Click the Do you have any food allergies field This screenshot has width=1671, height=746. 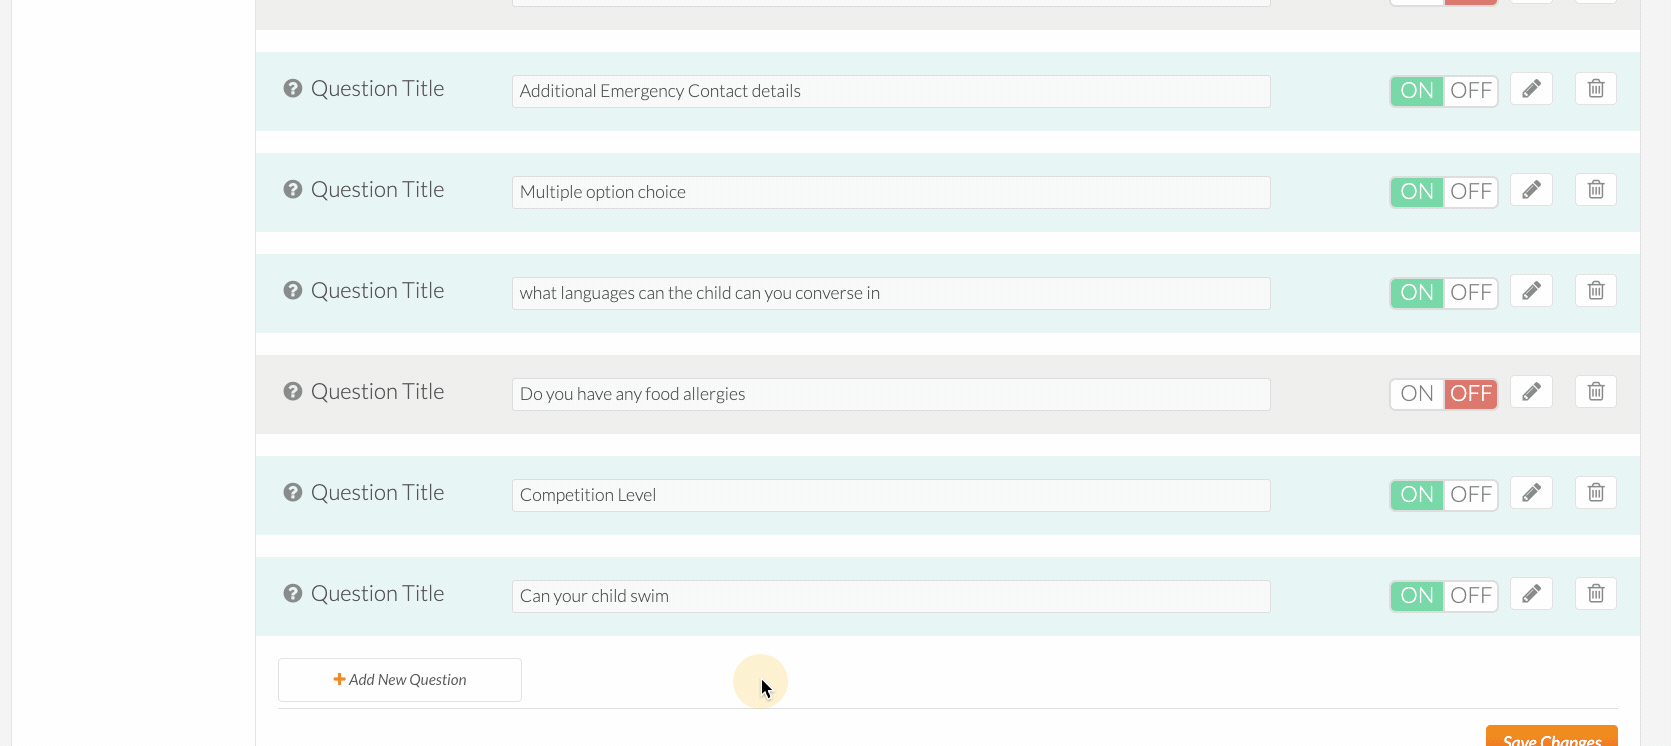[x=891, y=394]
